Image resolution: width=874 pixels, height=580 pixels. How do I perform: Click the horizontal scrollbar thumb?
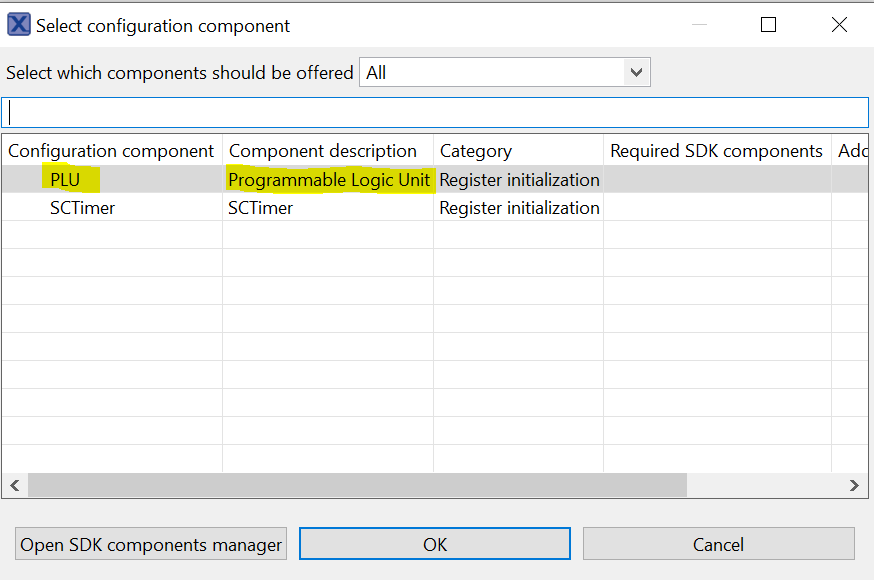coord(357,485)
